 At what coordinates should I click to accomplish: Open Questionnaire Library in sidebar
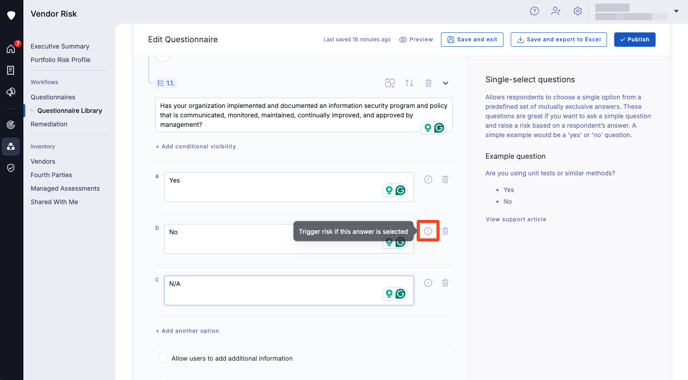[x=69, y=111]
